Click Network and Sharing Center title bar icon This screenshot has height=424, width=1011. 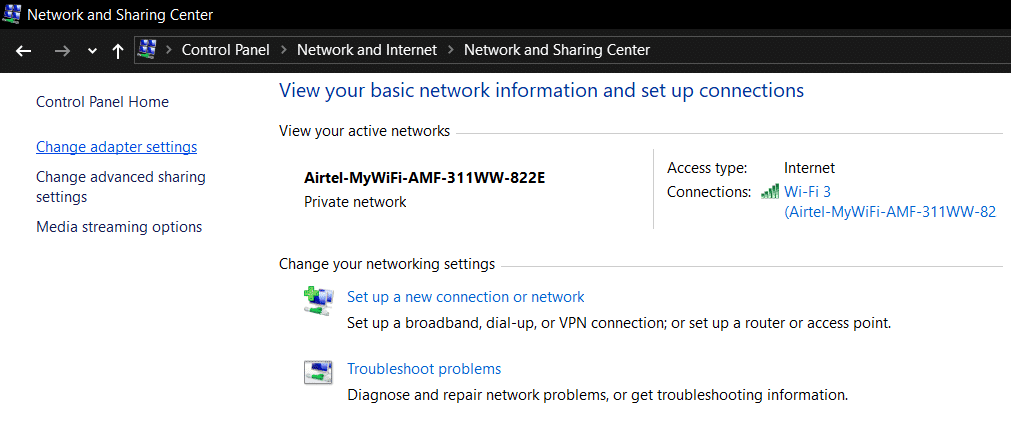point(12,15)
